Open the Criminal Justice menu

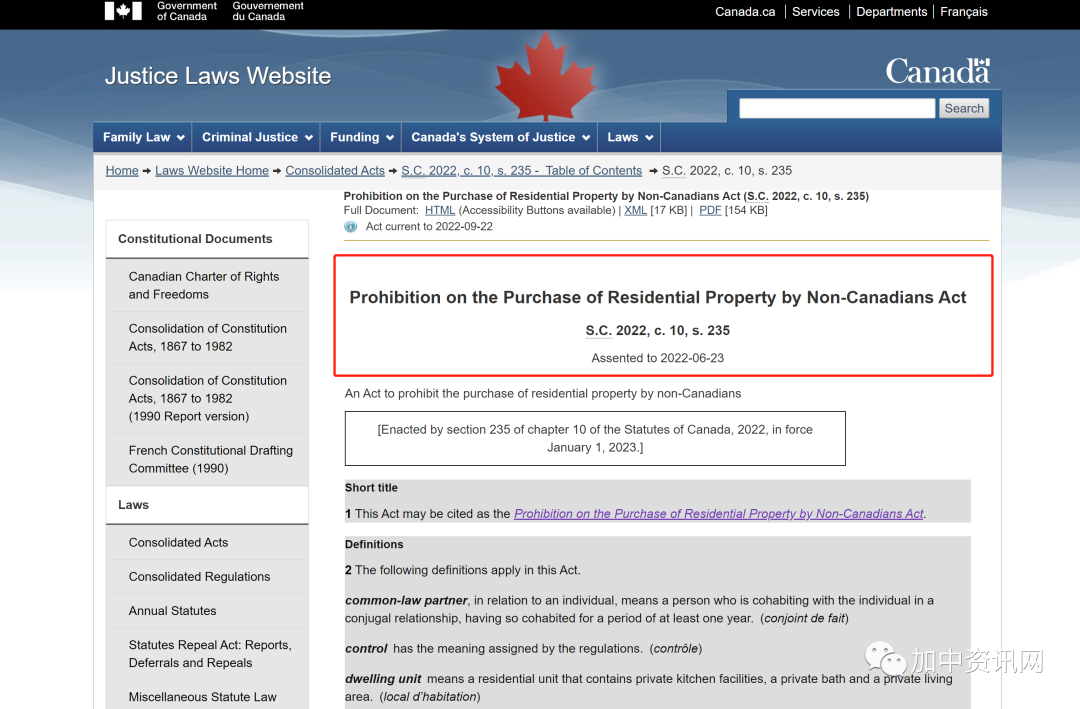pos(256,137)
